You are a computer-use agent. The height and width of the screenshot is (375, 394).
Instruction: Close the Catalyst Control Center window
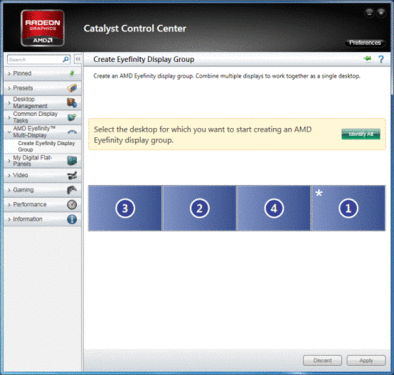coord(381,13)
